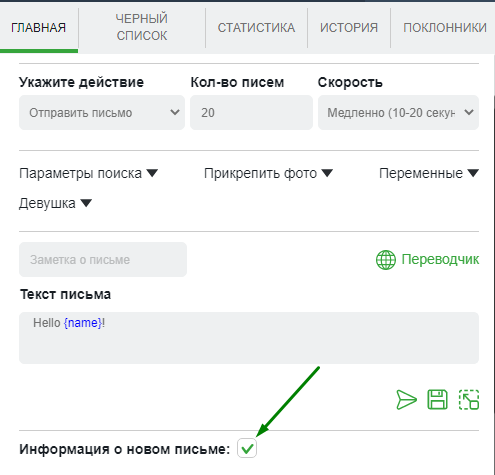Image resolution: width=495 pixels, height=475 pixels.
Task: Click the letter text area with 'Hello {name}!'
Action: point(249,338)
